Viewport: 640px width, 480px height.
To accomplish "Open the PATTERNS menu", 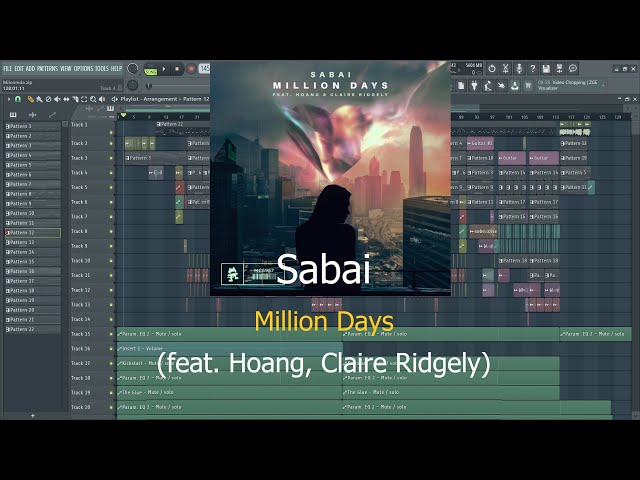I will 47,69.
